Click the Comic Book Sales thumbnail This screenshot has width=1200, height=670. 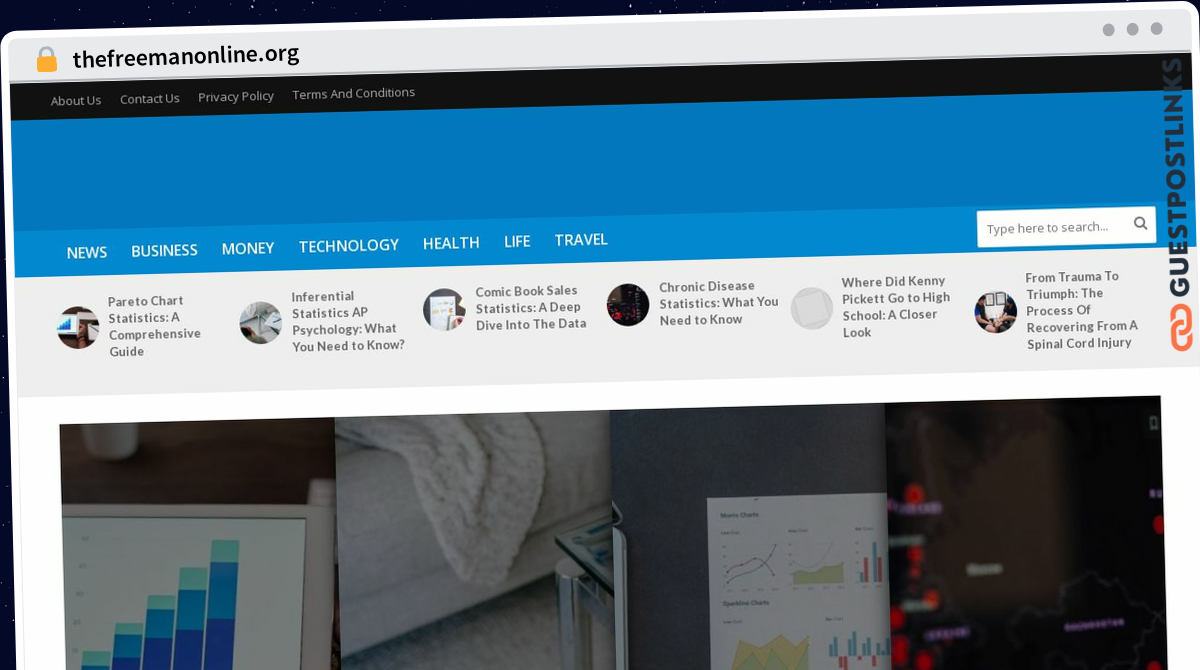click(x=444, y=310)
